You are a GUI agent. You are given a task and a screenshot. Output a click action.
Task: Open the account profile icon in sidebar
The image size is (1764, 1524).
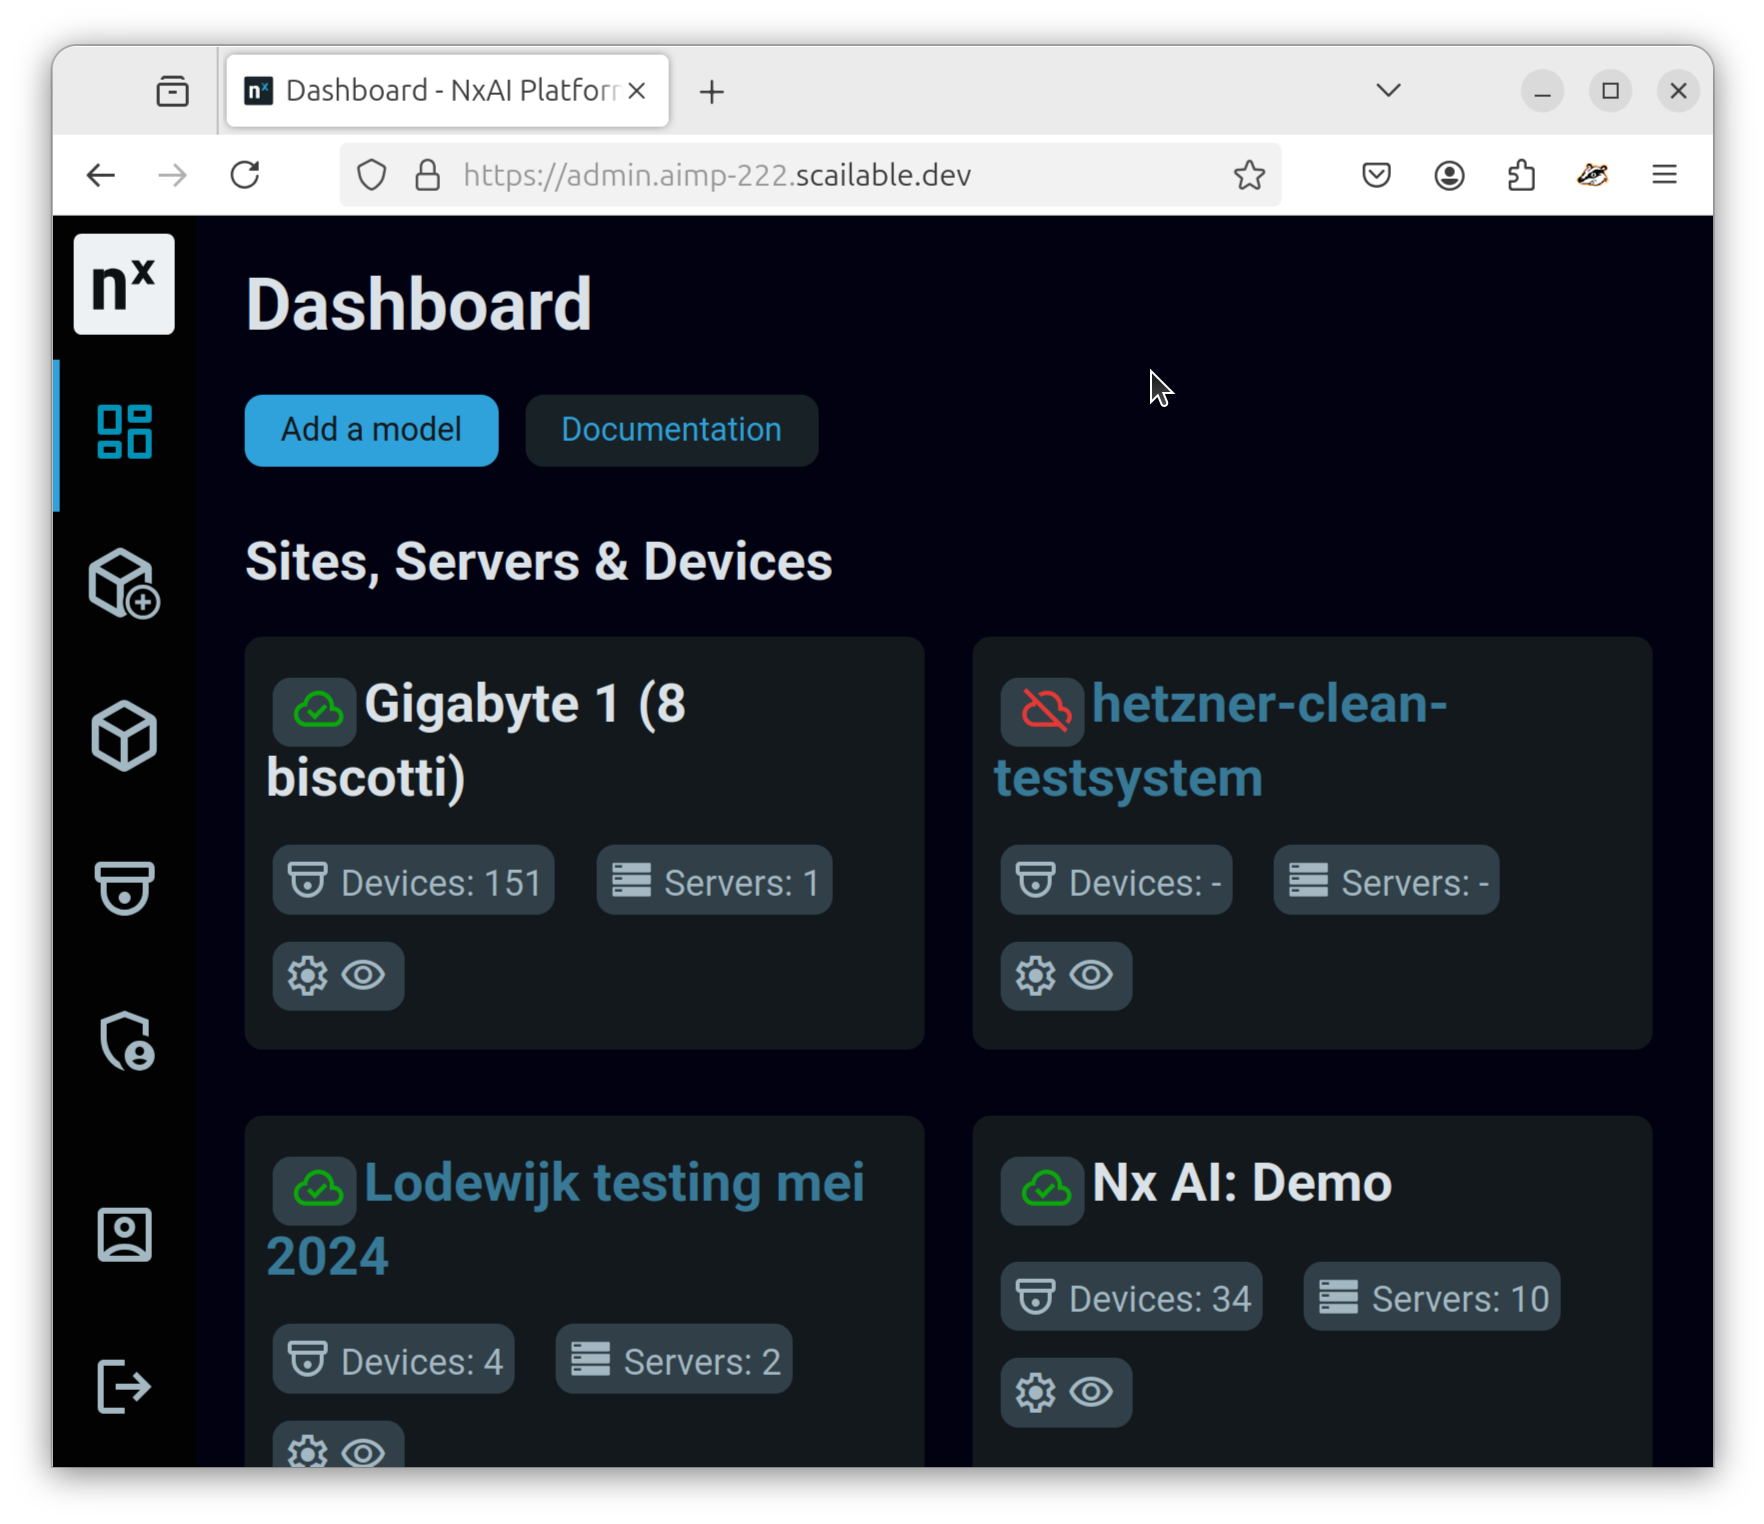click(x=124, y=1234)
